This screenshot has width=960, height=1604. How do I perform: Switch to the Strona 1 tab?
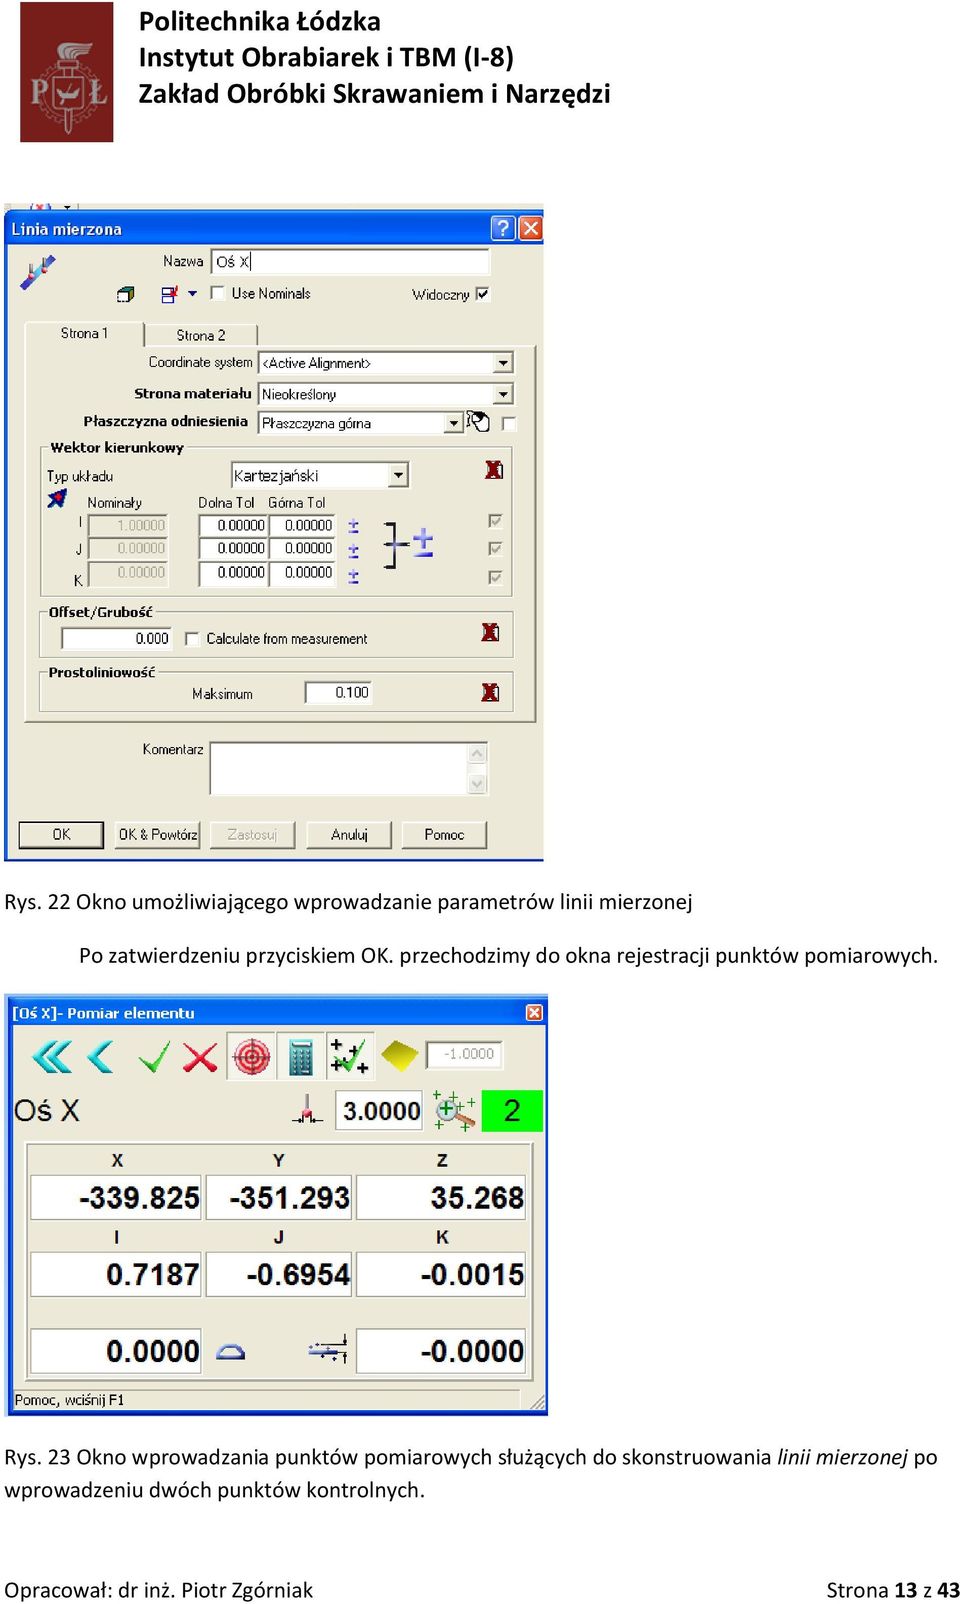coord(84,333)
